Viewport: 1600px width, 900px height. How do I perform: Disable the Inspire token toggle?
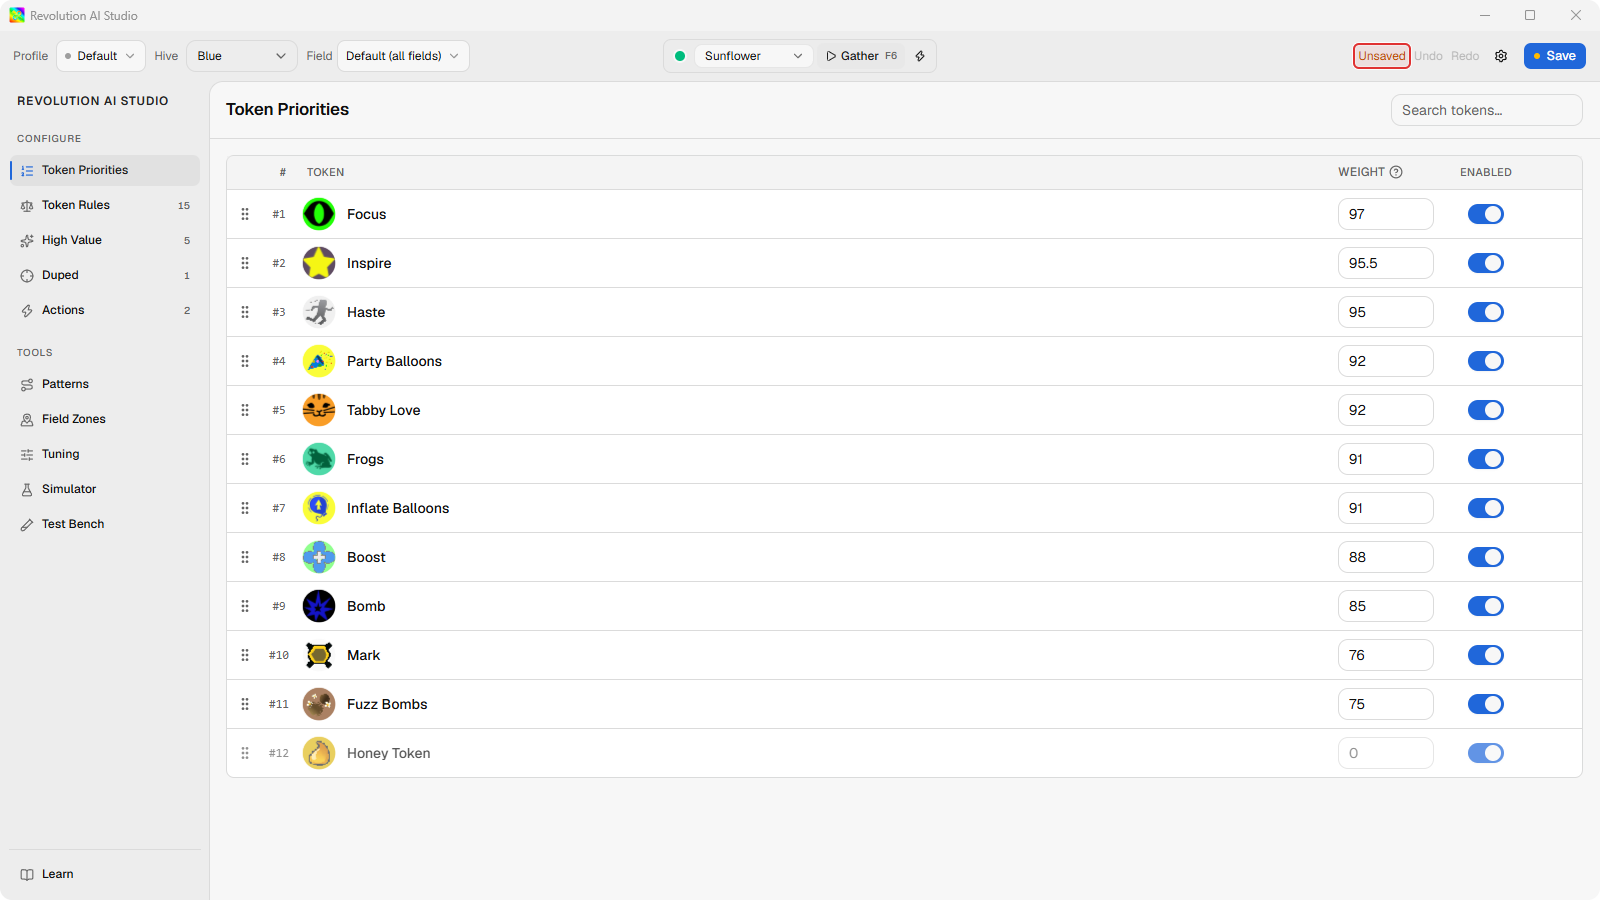(x=1486, y=263)
